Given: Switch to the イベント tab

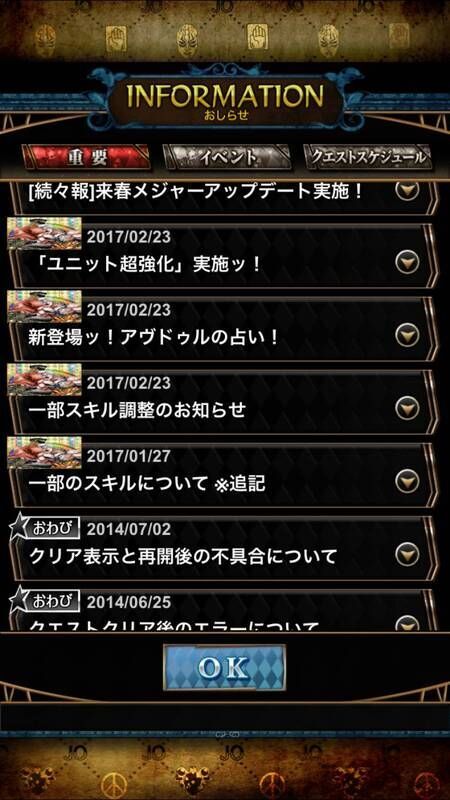Looking at the screenshot, I should point(227,158).
